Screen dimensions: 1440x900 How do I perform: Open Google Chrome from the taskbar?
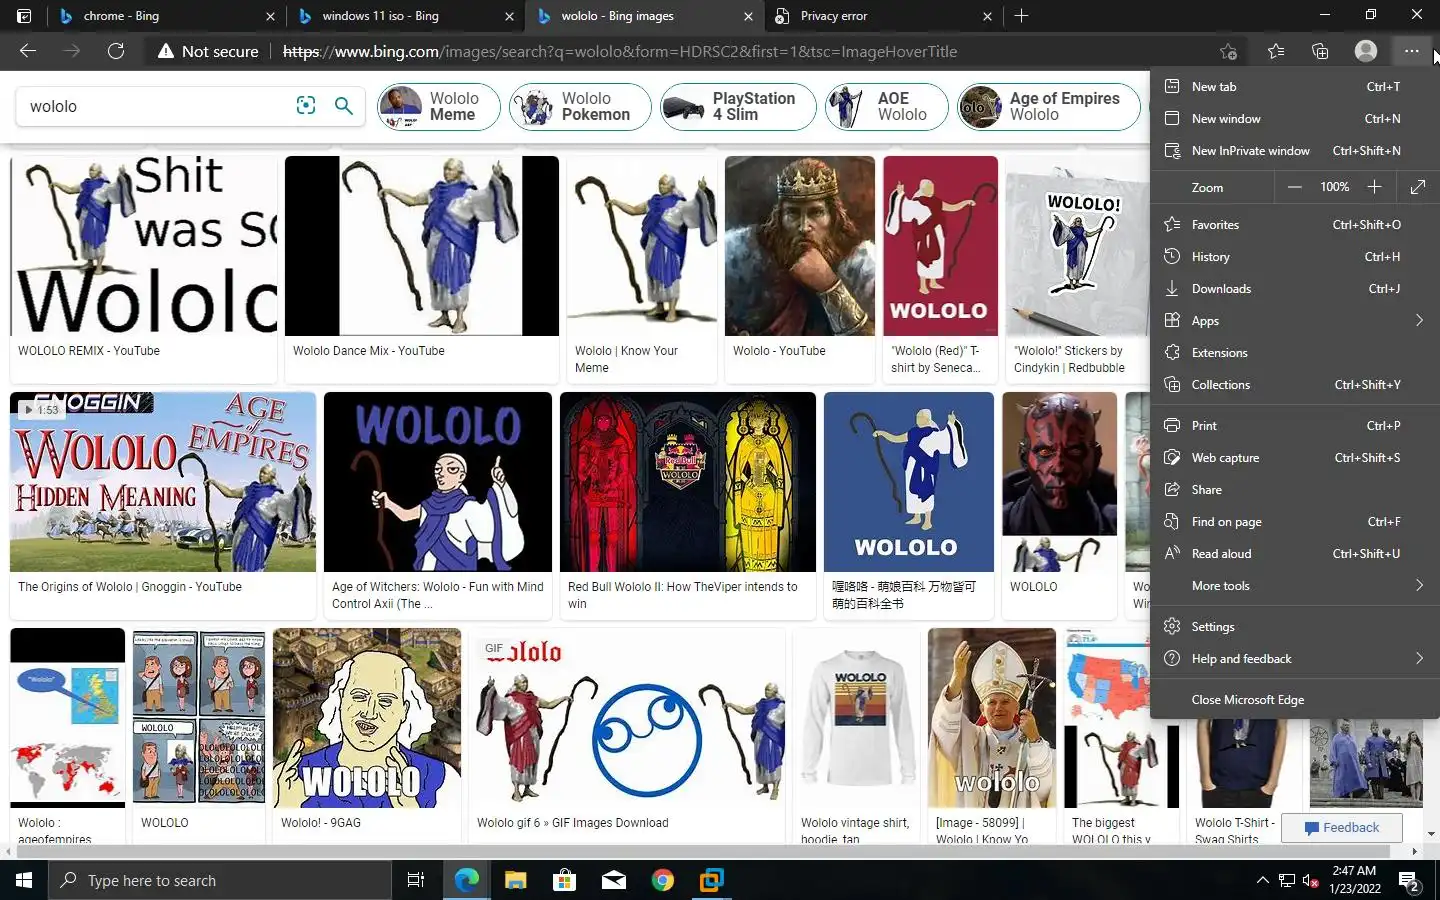662,880
